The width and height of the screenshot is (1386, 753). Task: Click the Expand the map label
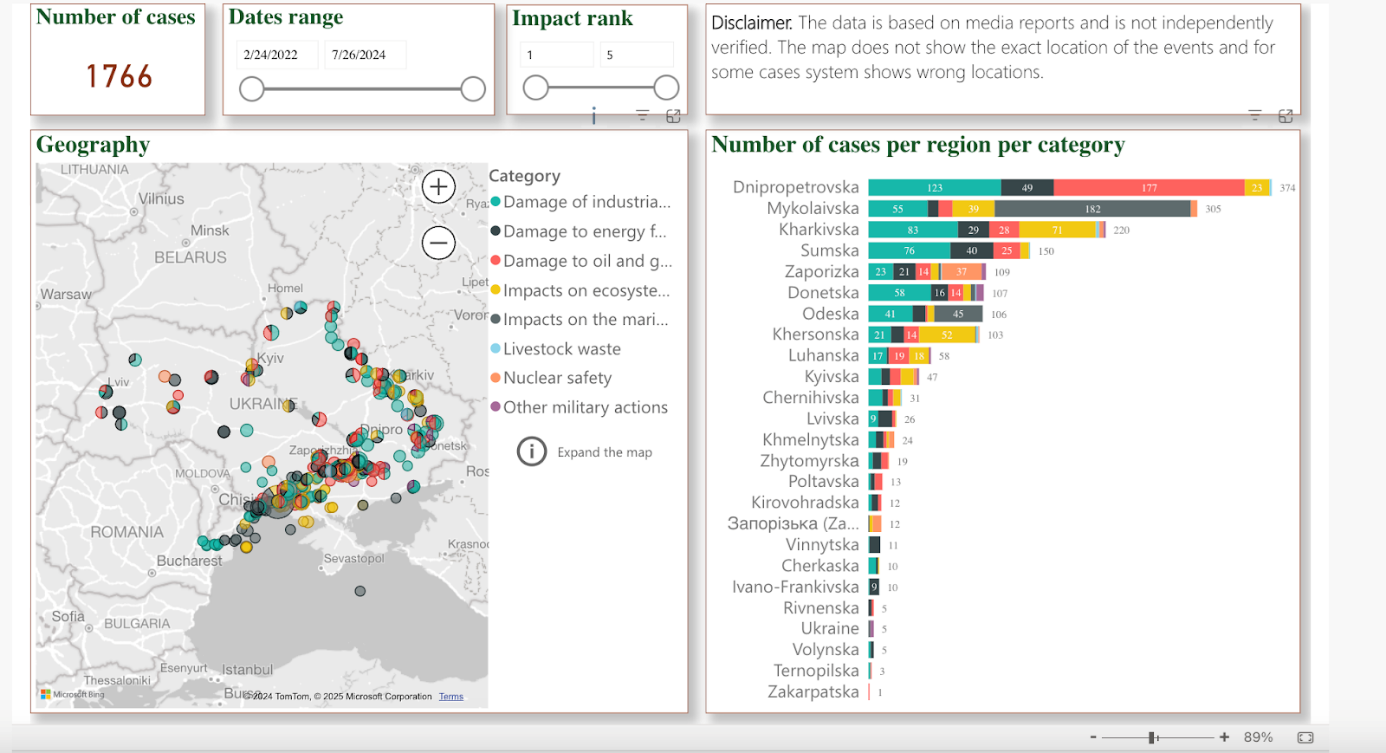(x=605, y=452)
